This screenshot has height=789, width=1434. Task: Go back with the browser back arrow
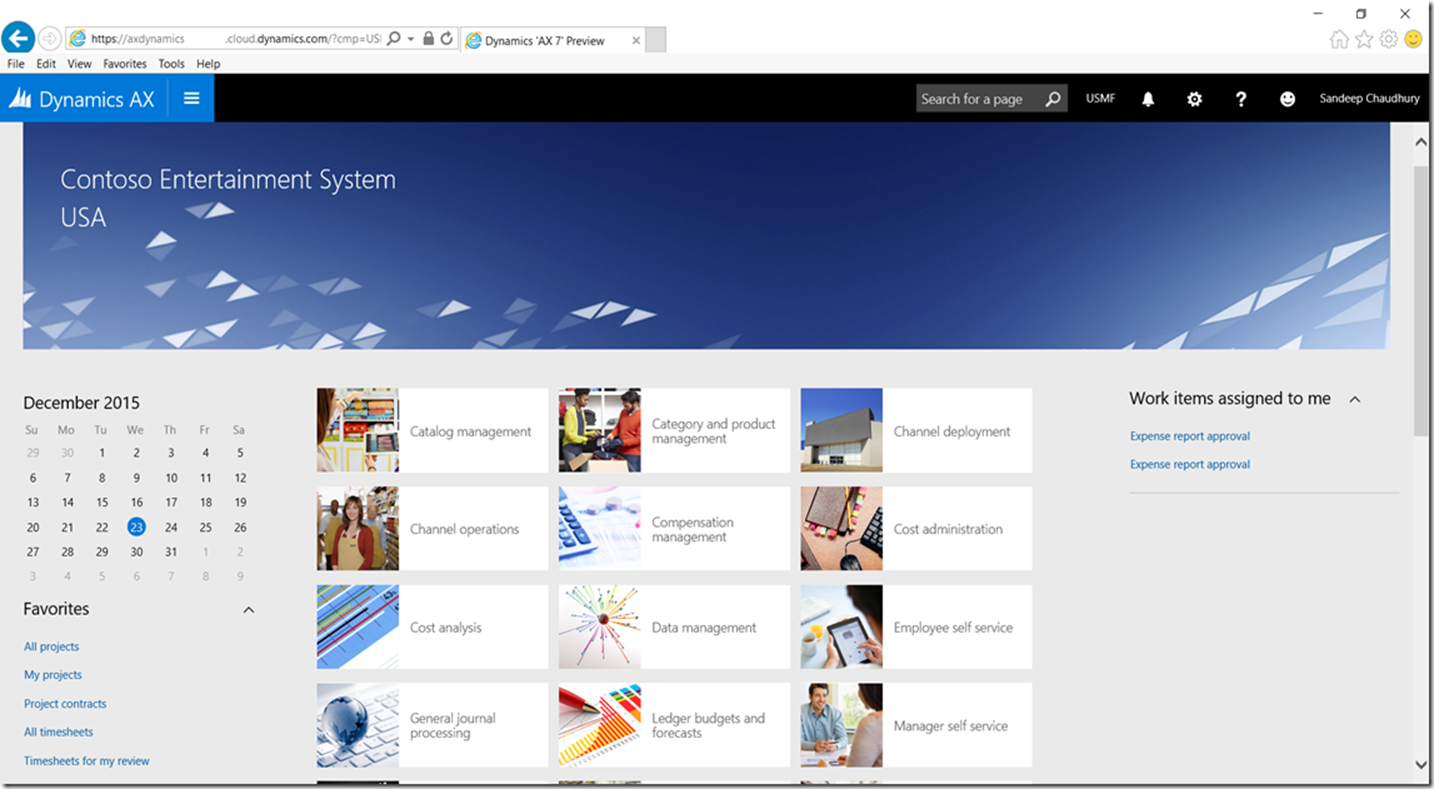[18, 39]
